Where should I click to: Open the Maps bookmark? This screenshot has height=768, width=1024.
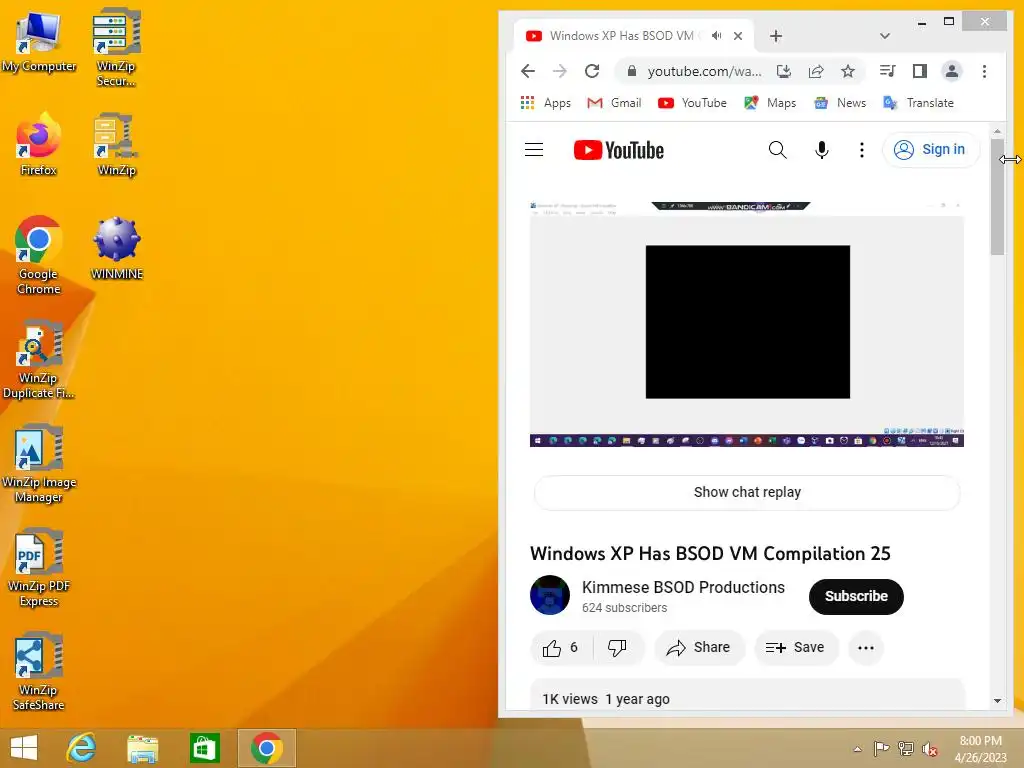(x=770, y=103)
